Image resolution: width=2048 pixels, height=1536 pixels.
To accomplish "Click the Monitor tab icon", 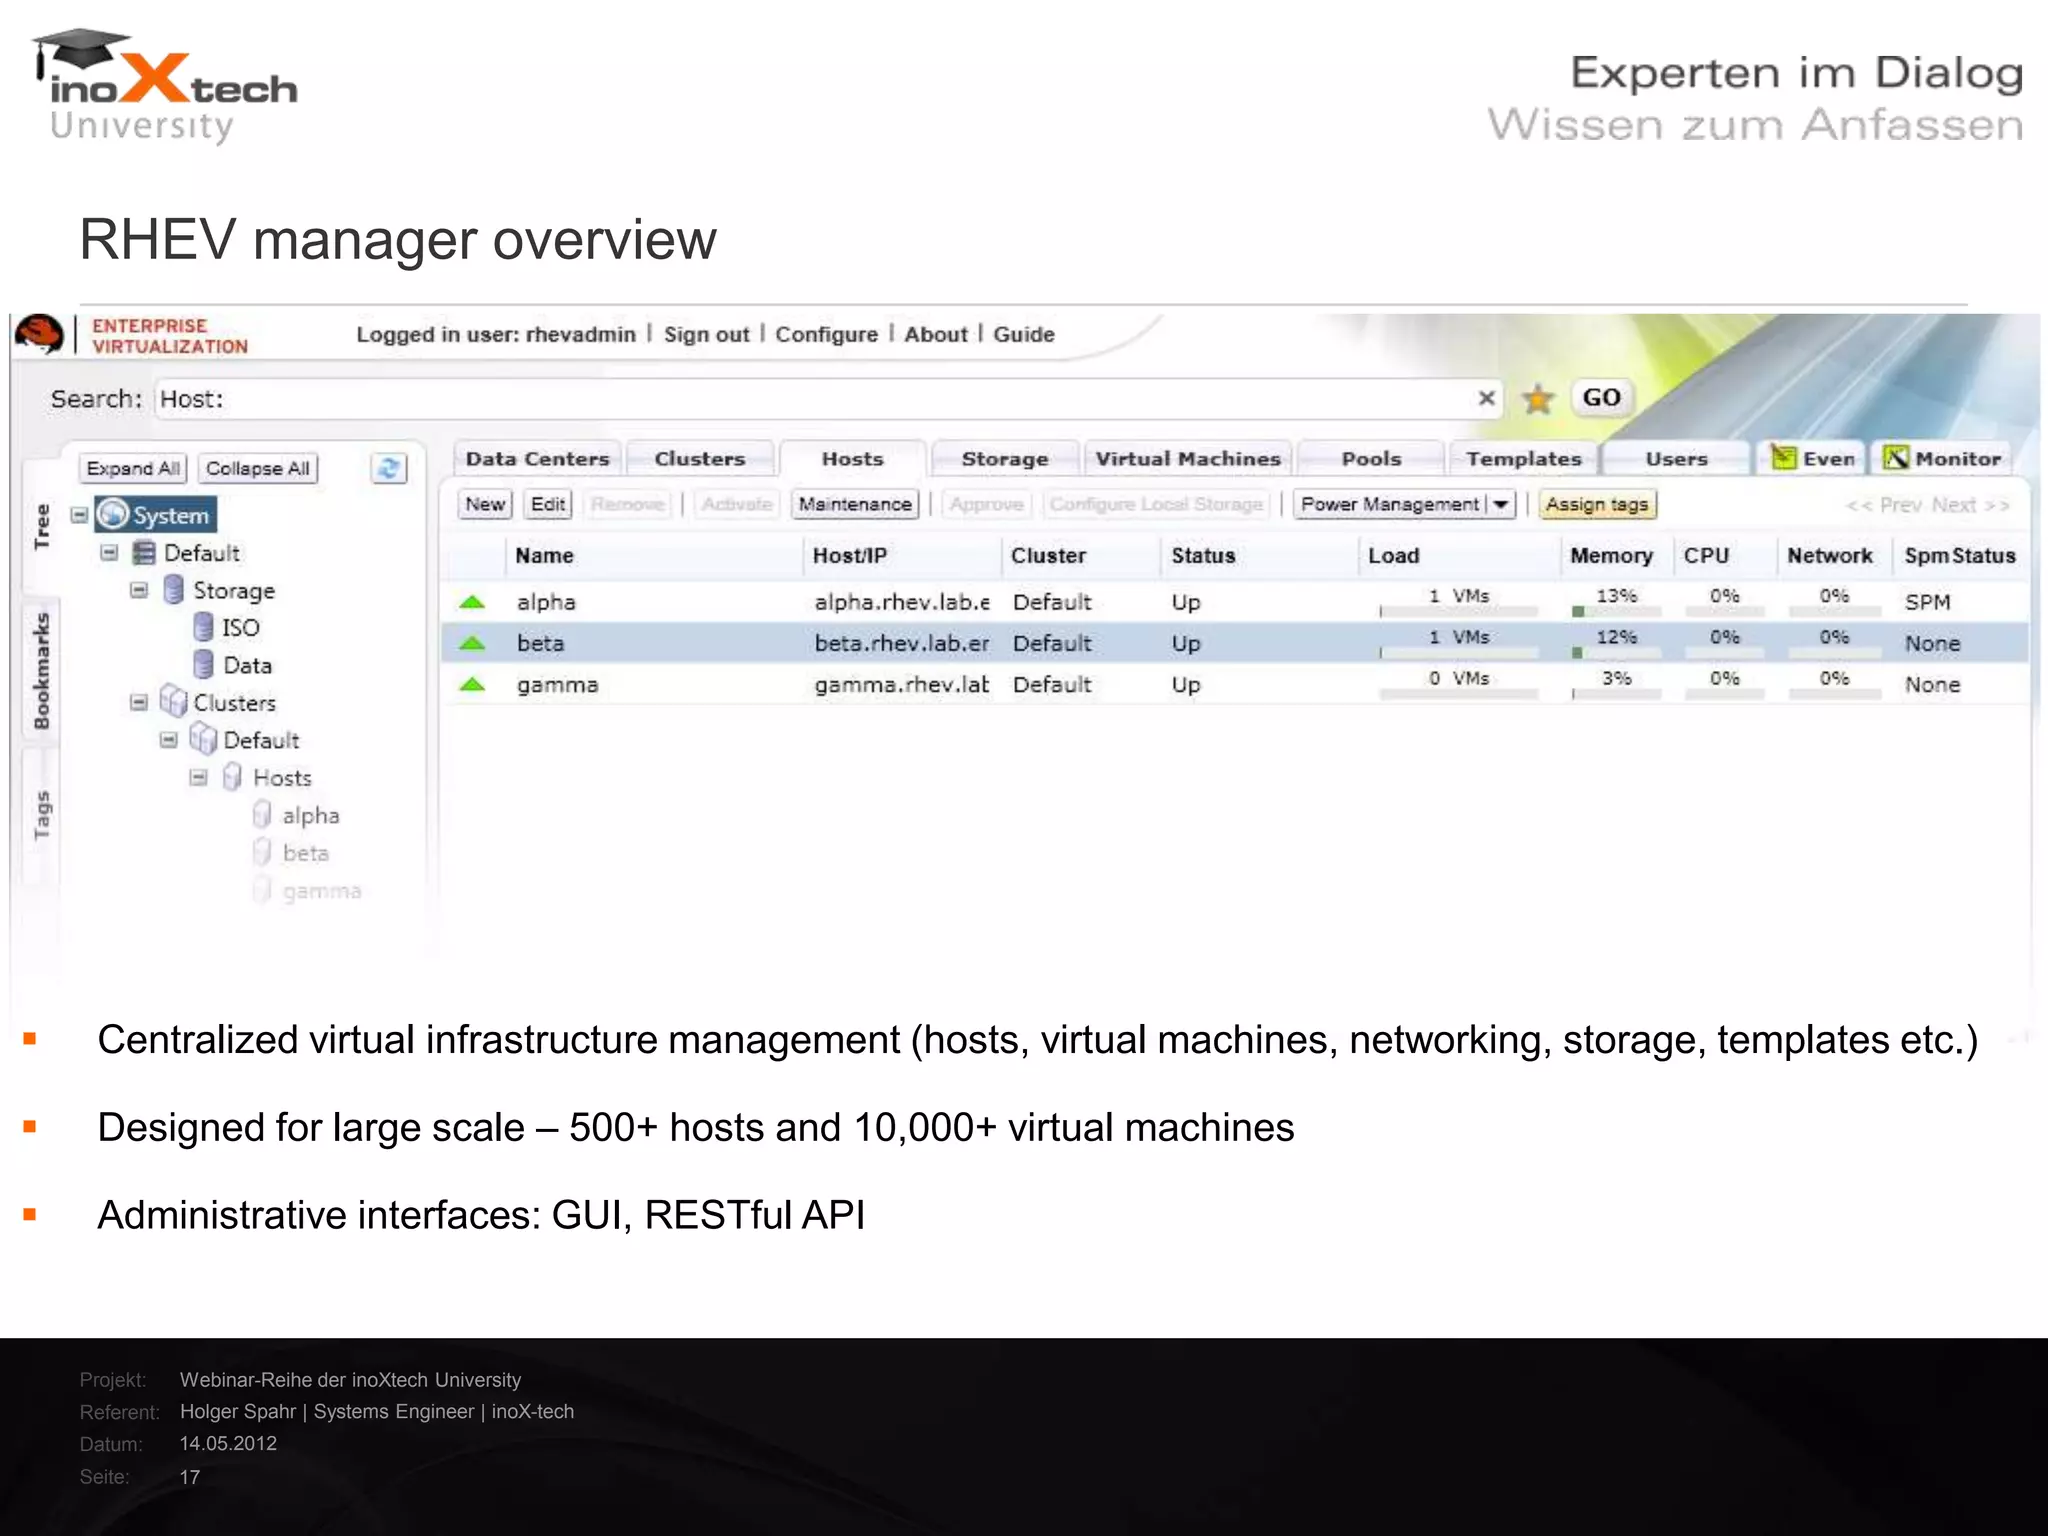I will 1896,458.
